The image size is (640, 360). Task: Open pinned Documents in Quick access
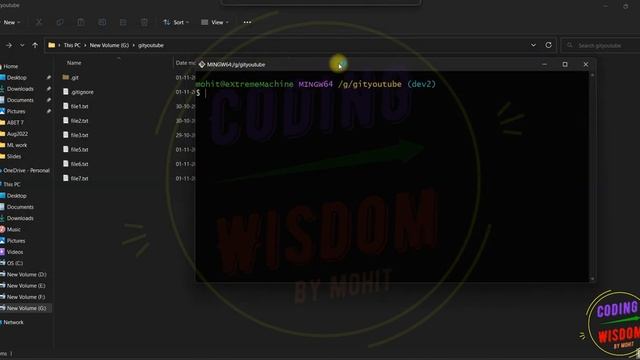20,100
